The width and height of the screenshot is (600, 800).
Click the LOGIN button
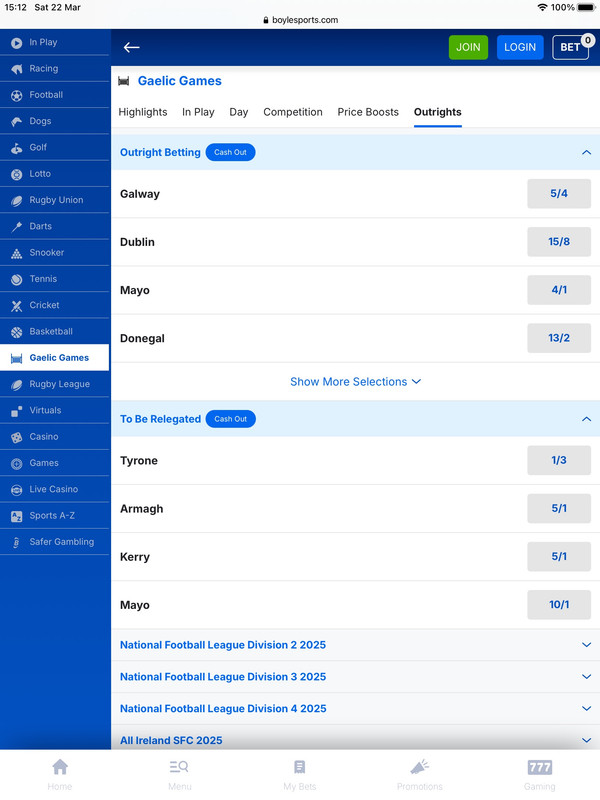(x=520, y=47)
